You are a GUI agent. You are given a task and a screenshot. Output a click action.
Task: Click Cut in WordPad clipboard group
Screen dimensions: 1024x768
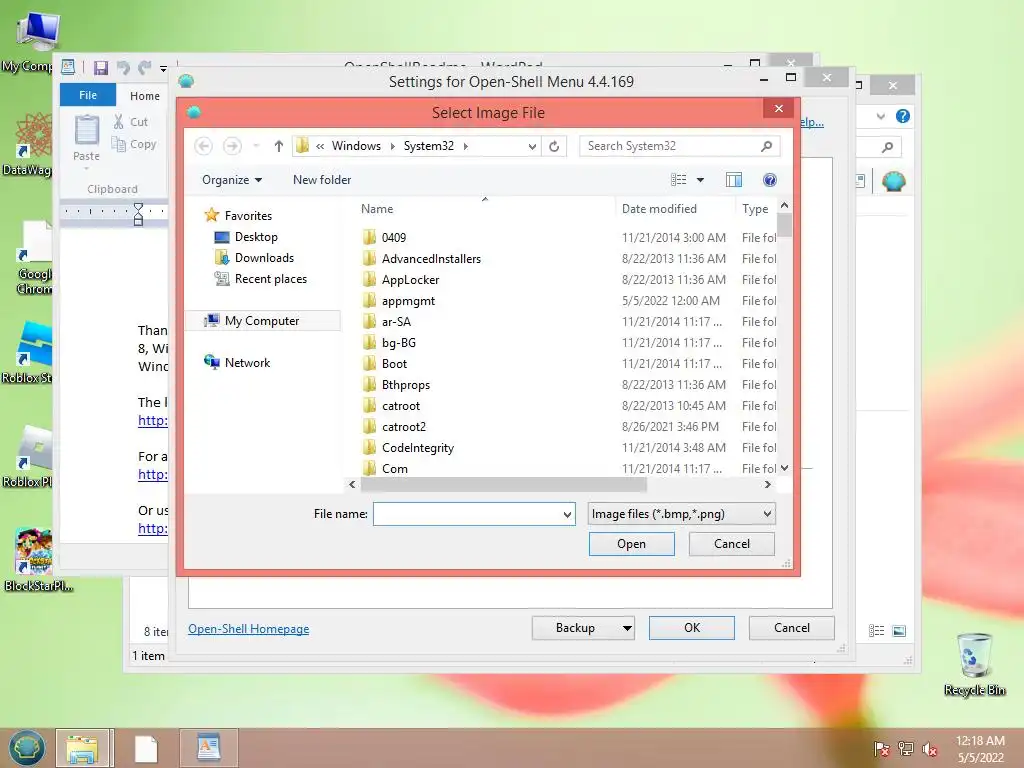click(131, 121)
